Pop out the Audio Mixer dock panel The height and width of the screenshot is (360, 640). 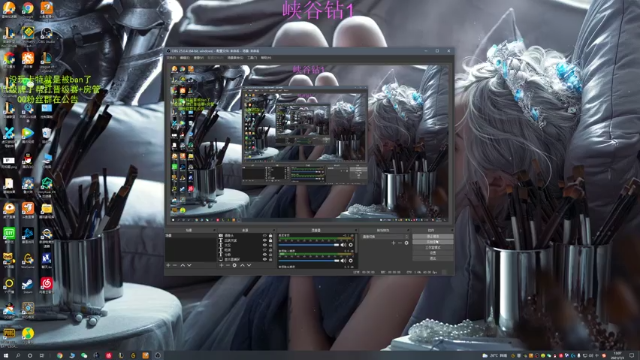355,231
